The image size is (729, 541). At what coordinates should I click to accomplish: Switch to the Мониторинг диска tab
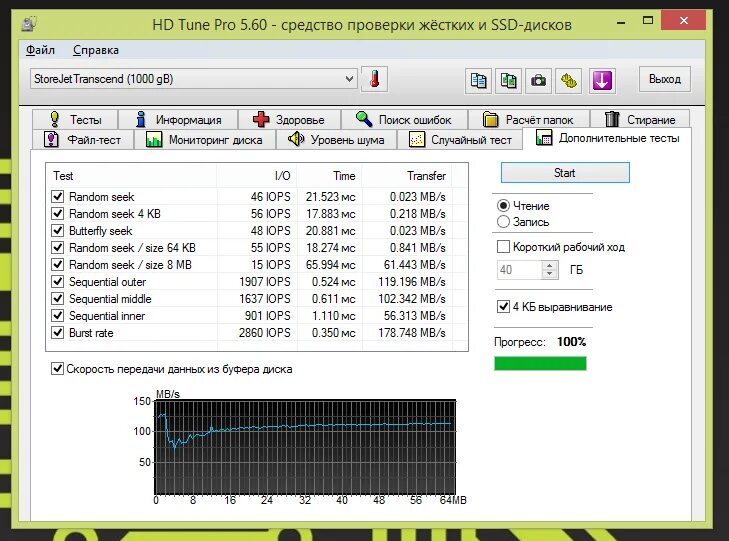point(205,139)
